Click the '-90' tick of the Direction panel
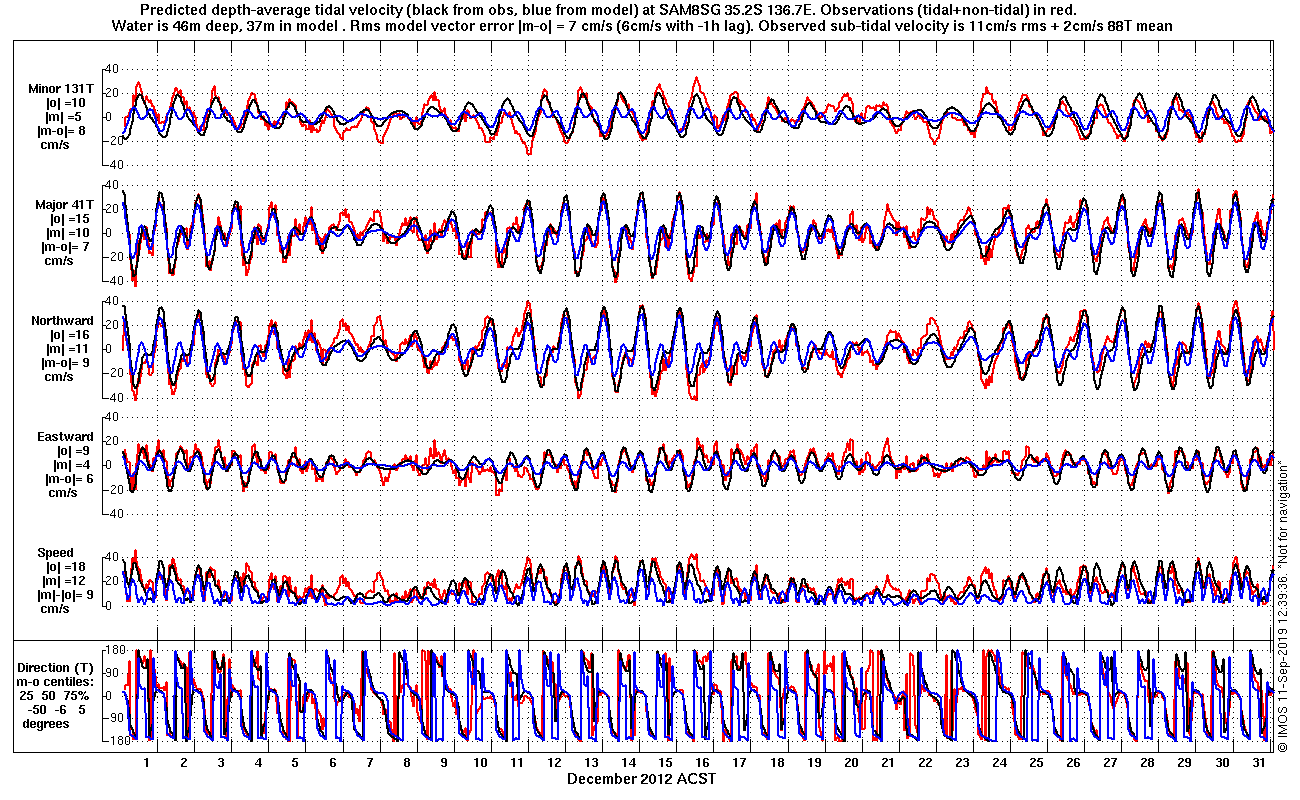The width and height of the screenshot is (1300, 800). click(113, 717)
